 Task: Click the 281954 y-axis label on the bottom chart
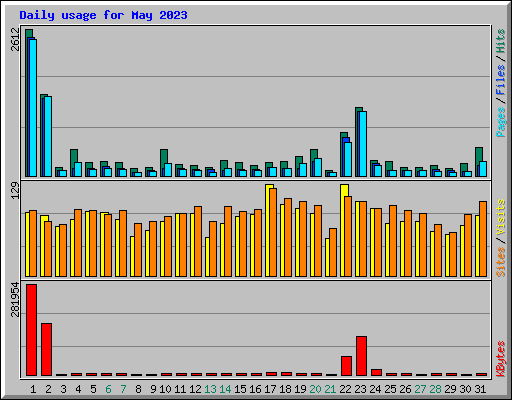point(15,299)
